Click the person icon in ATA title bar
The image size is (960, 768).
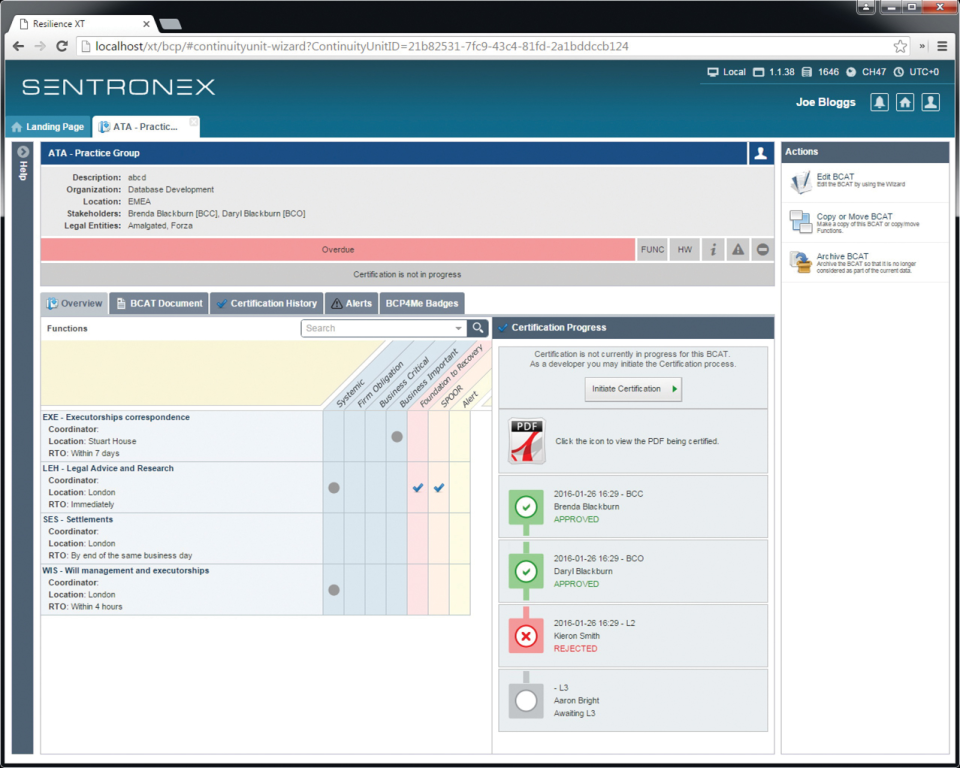pos(760,153)
